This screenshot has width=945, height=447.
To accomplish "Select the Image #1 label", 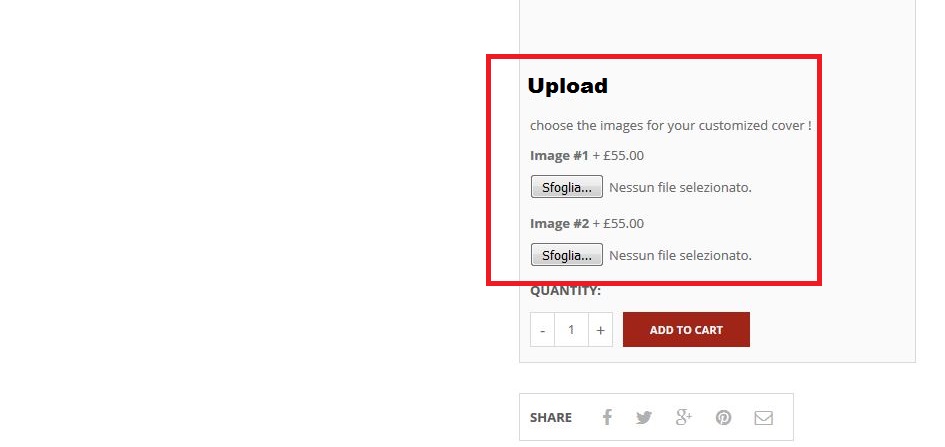I will (x=559, y=156).
